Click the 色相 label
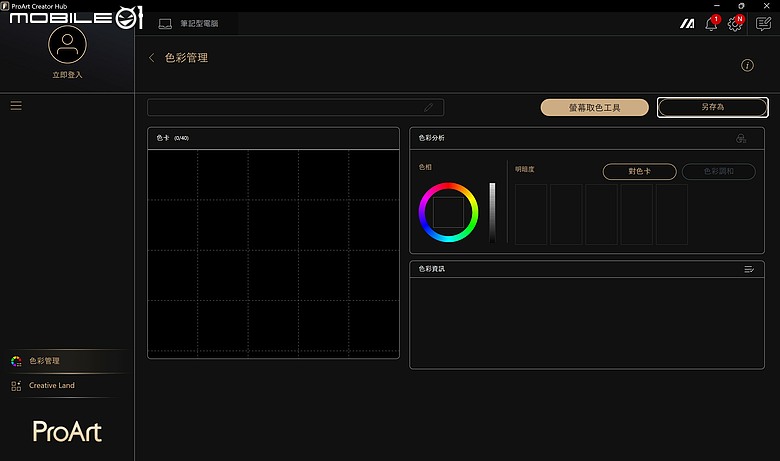Screen dimensions: 780x461 coord(425,168)
